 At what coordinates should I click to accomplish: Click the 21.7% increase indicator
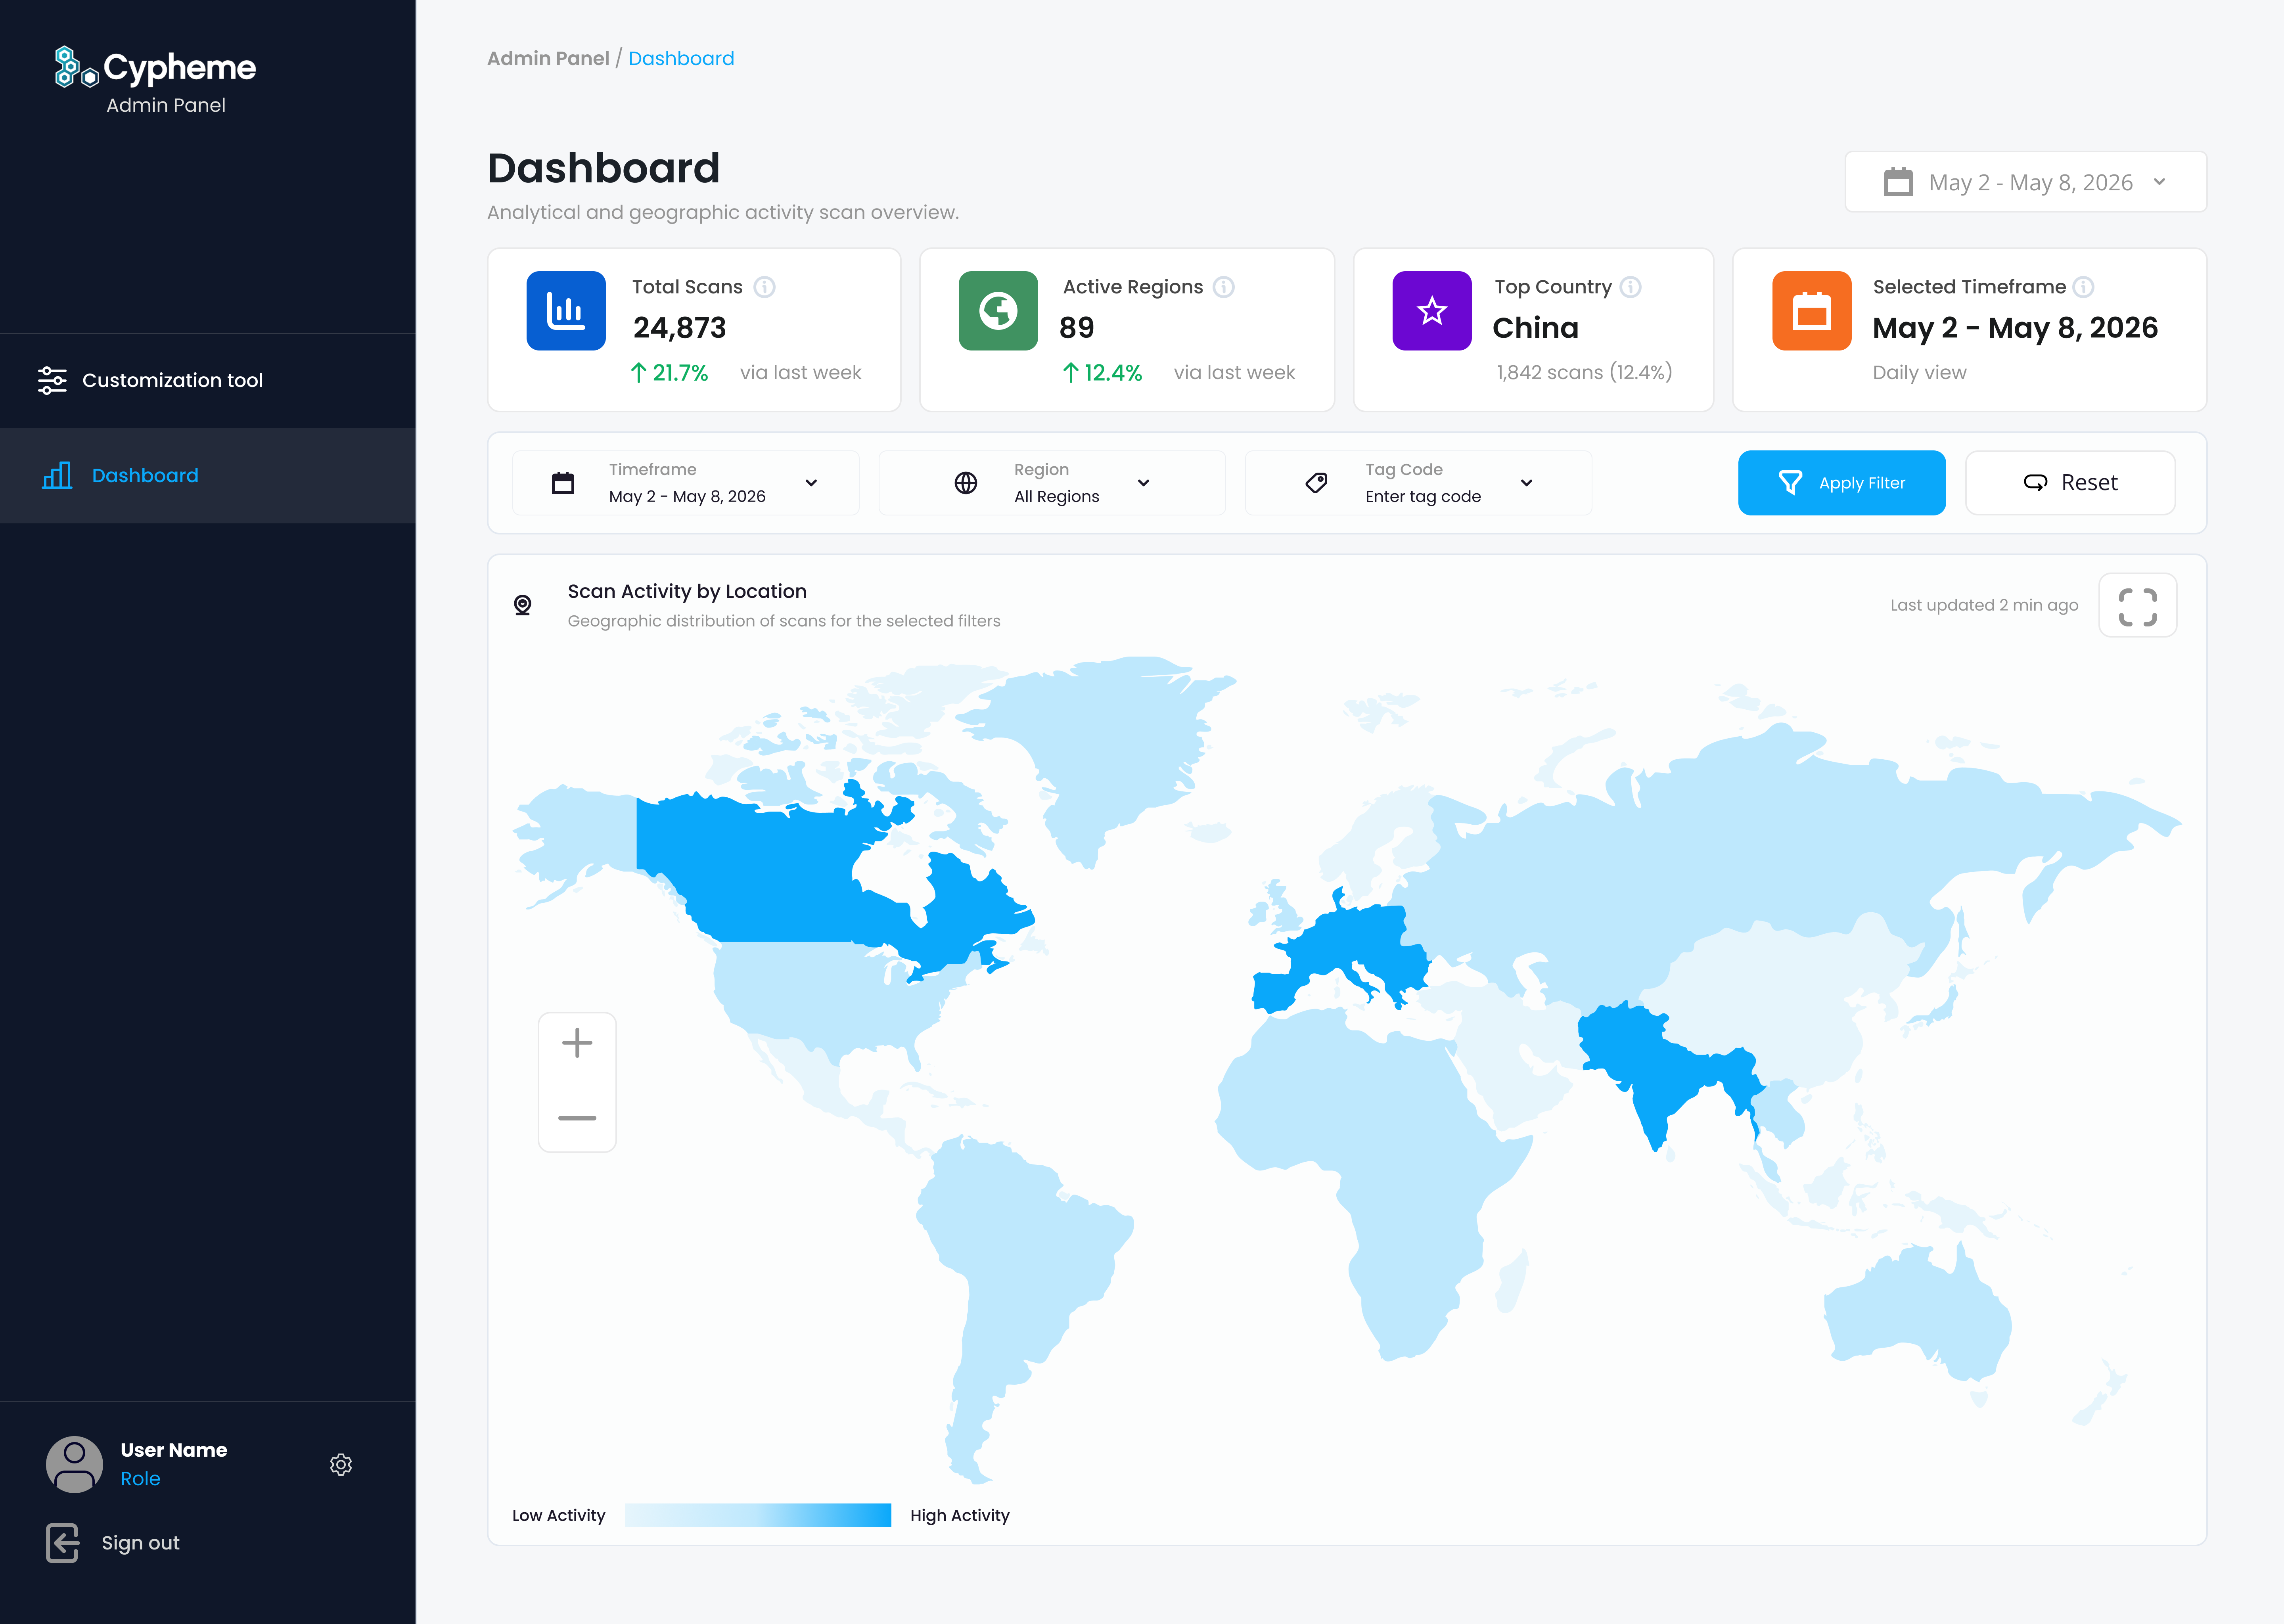pos(669,373)
